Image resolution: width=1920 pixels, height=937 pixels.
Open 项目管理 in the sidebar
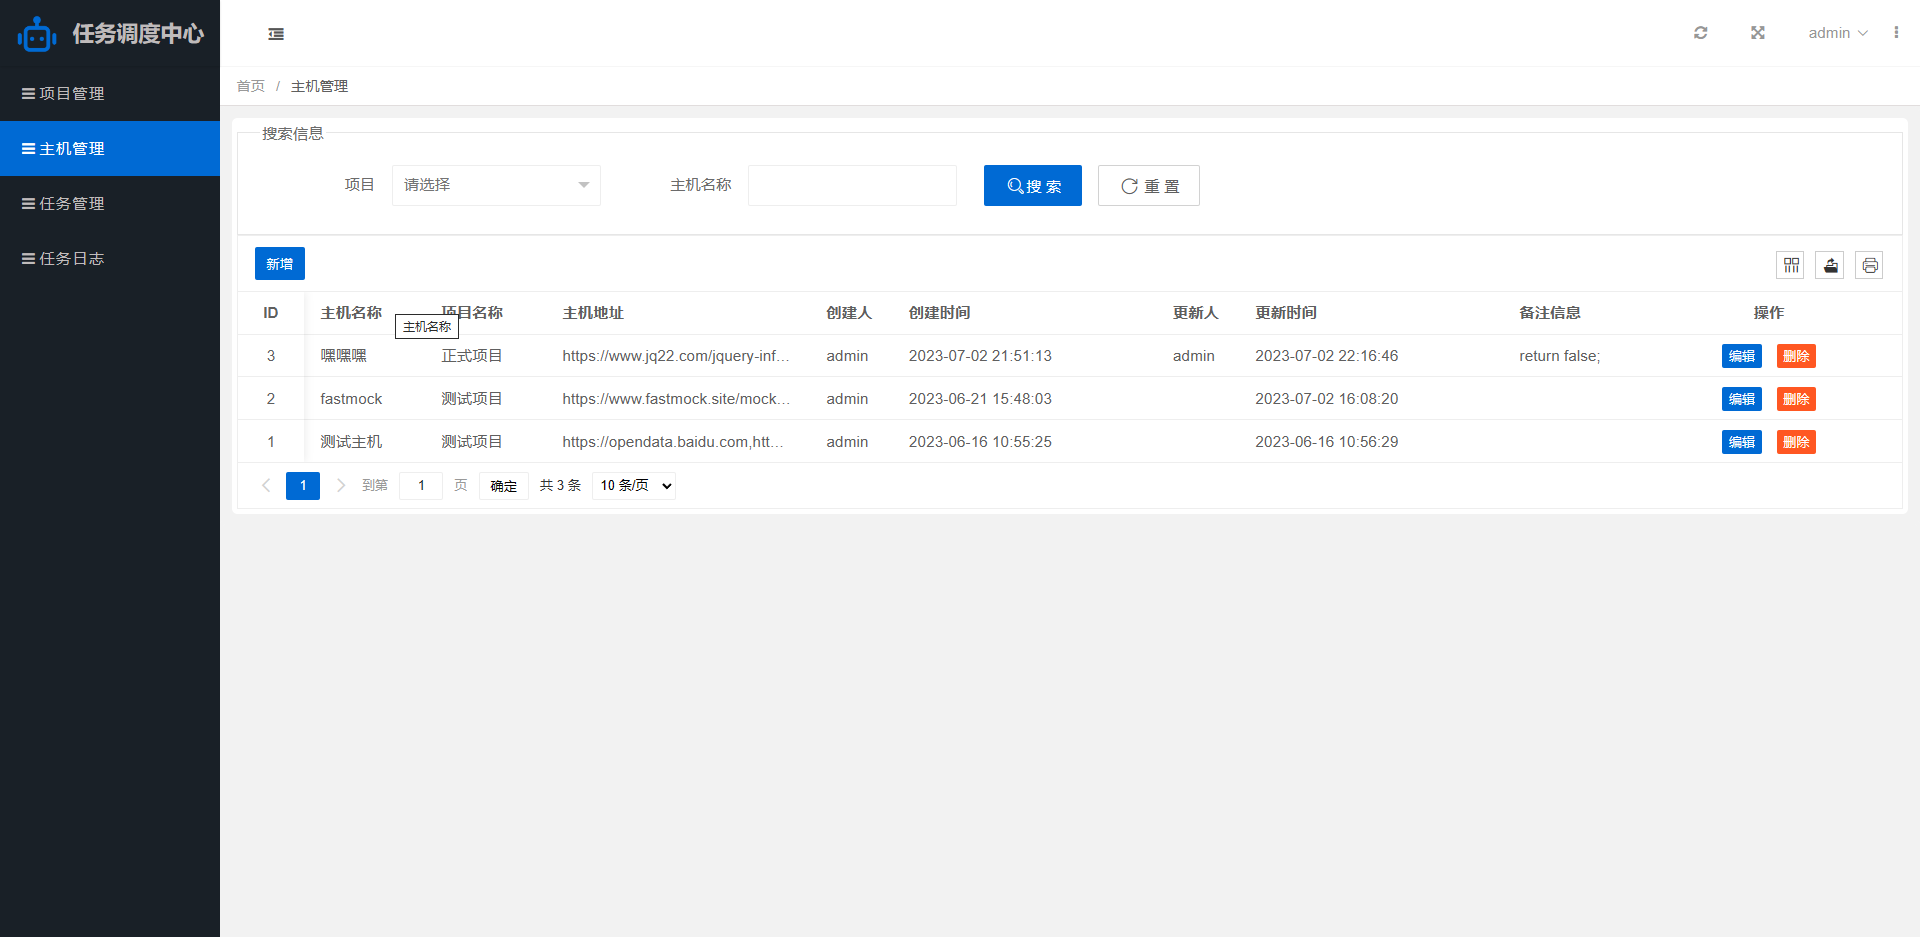click(x=110, y=93)
